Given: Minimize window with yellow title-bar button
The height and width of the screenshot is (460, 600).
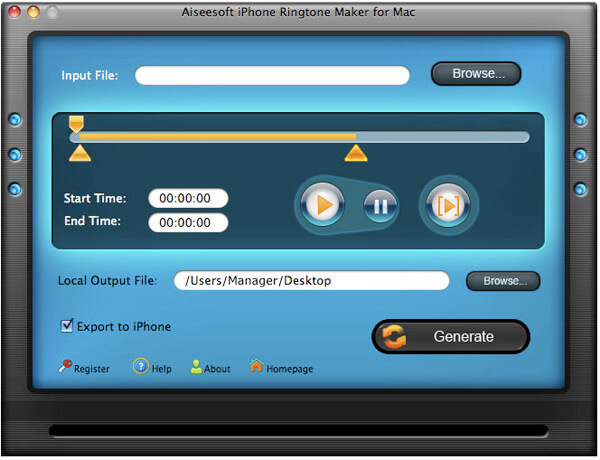Looking at the screenshot, I should (31, 11).
